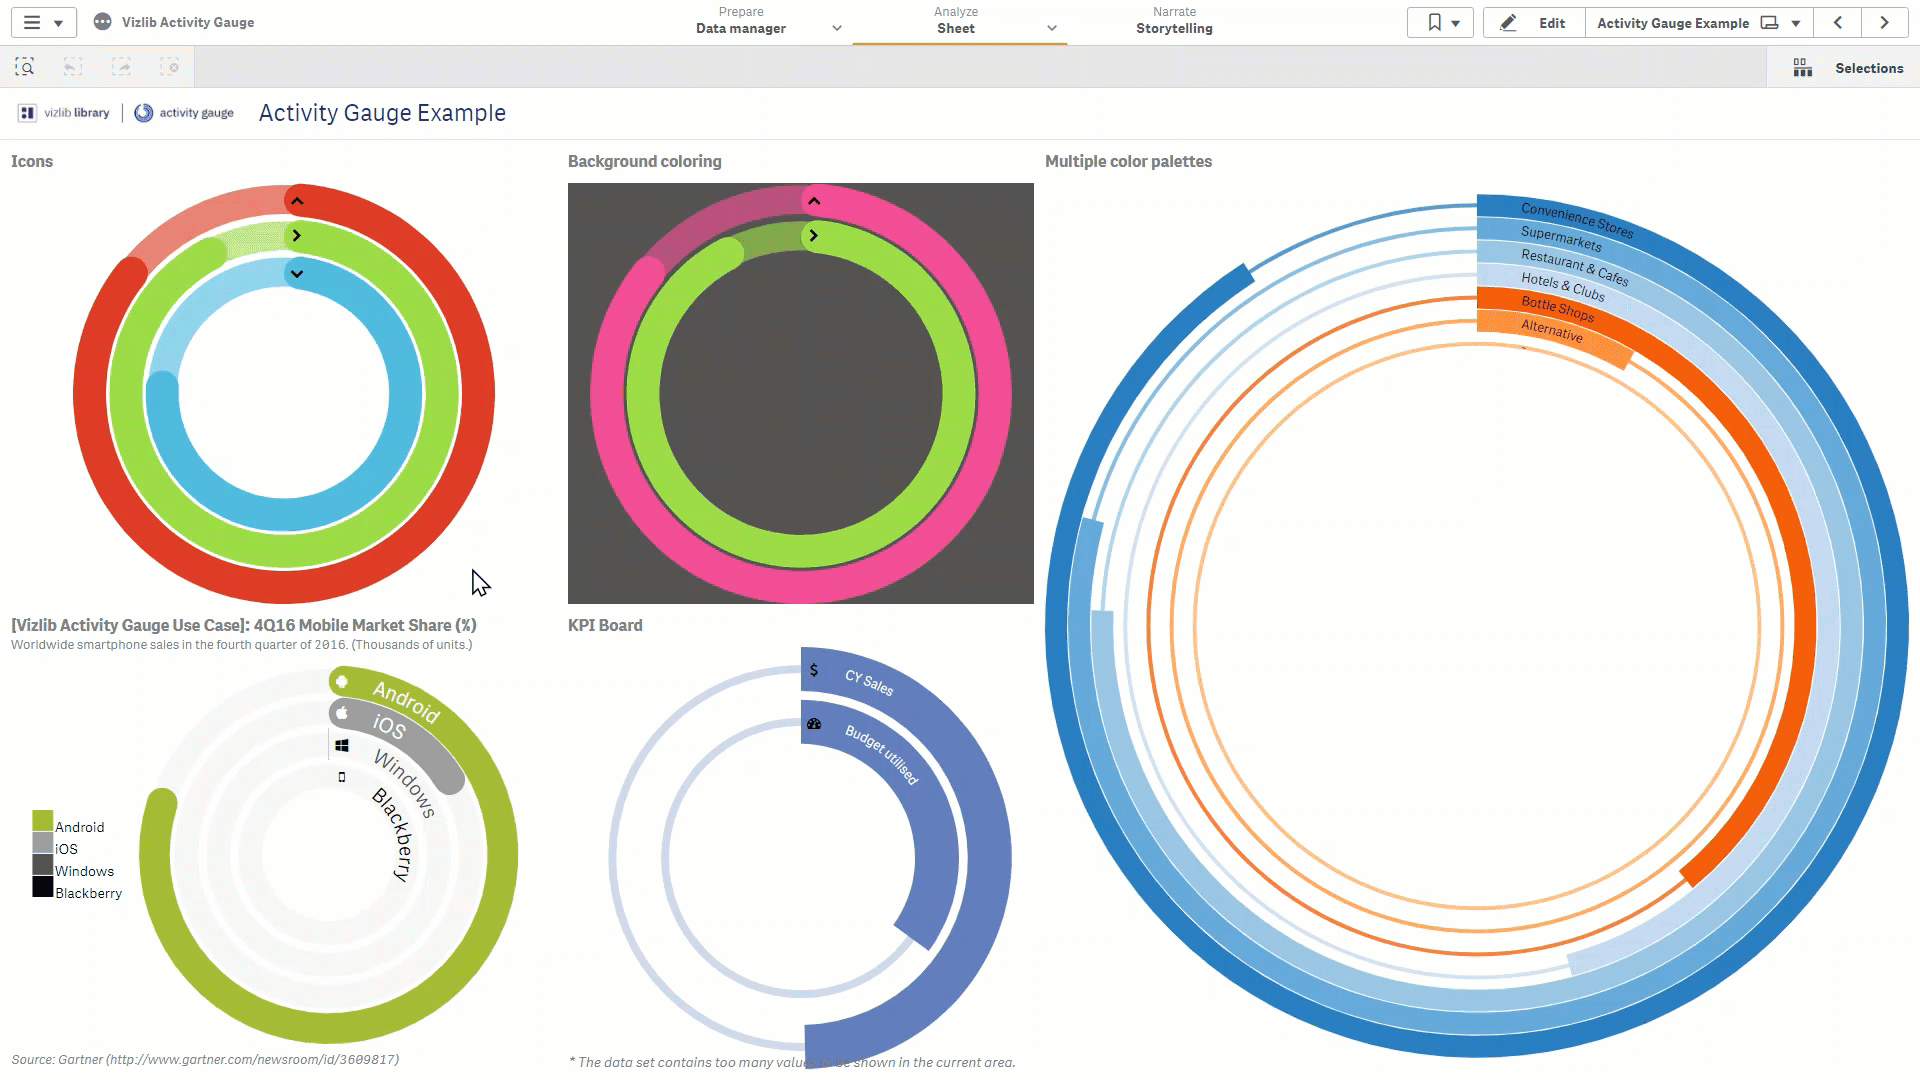The height and width of the screenshot is (1080, 1920).
Task: Open the Prepare Data manager tab
Action: point(741,21)
